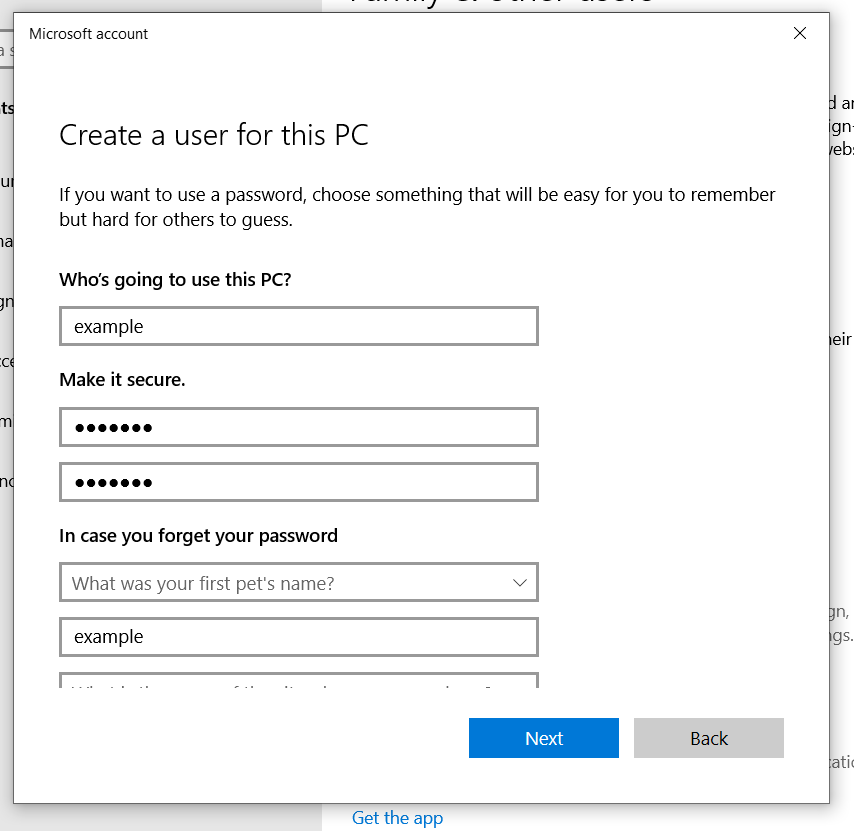Click "In case you forget your password" label
854x831 pixels.
(198, 536)
